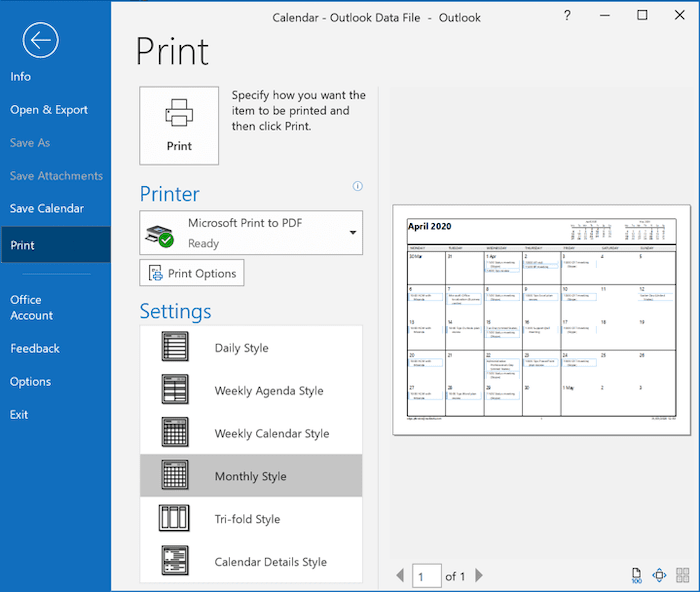Open Feedback page
Image resolution: width=700 pixels, height=592 pixels.
35,348
